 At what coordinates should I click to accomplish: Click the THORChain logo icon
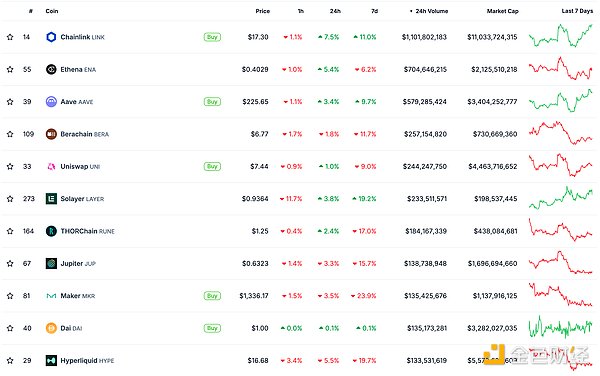pyautogui.click(x=51, y=231)
